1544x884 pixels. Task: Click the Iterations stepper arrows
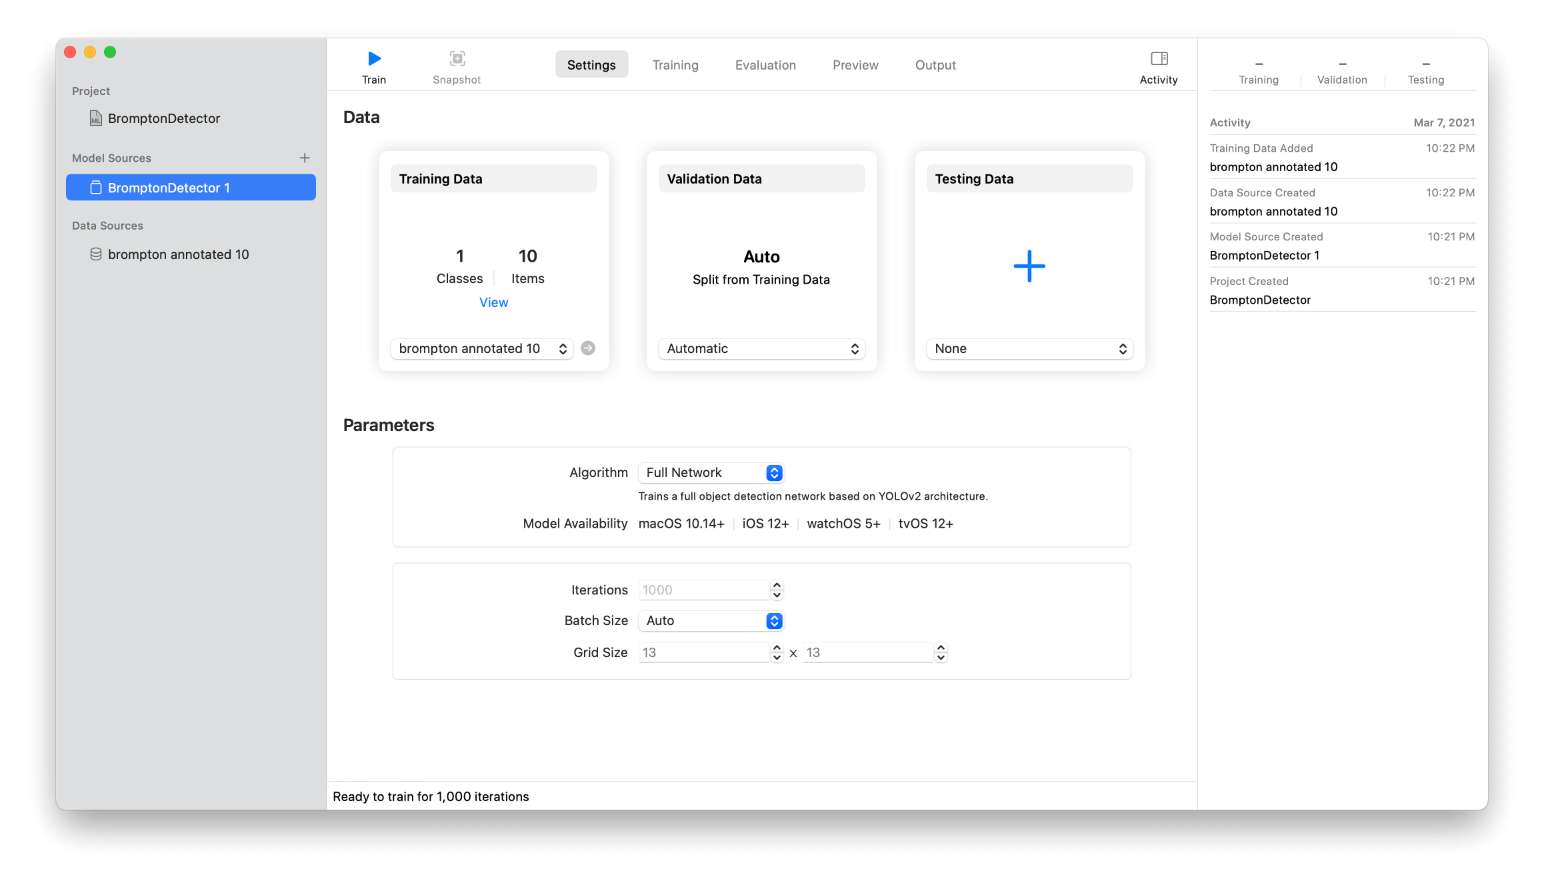[x=777, y=590]
